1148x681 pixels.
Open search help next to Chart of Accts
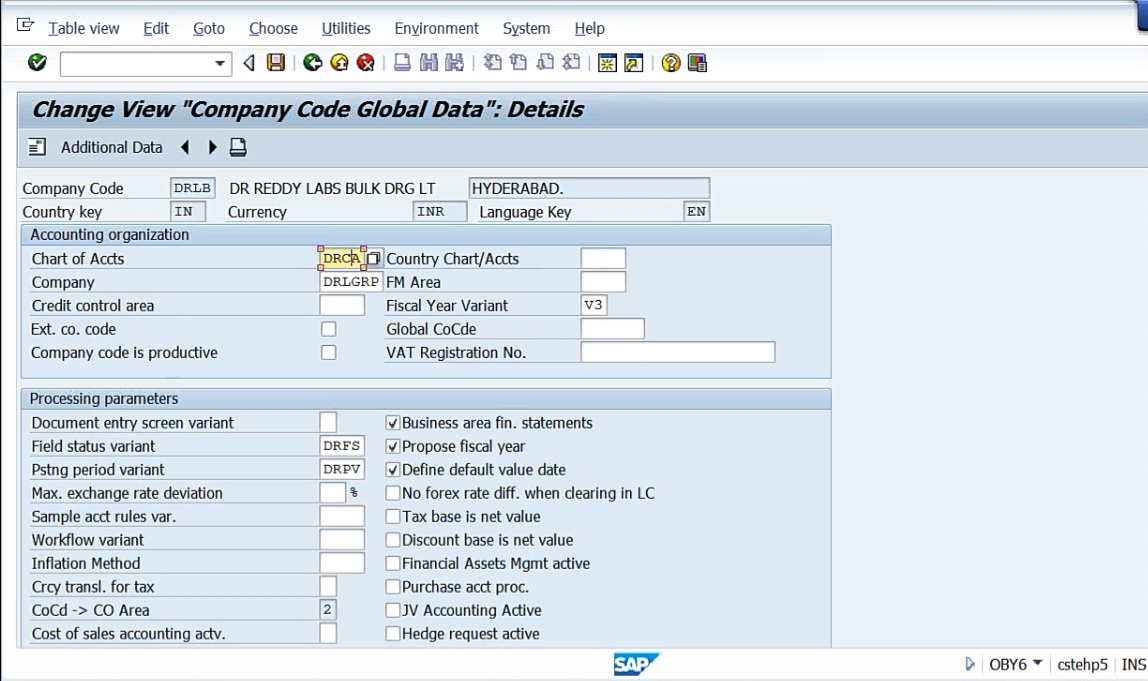pos(373,258)
